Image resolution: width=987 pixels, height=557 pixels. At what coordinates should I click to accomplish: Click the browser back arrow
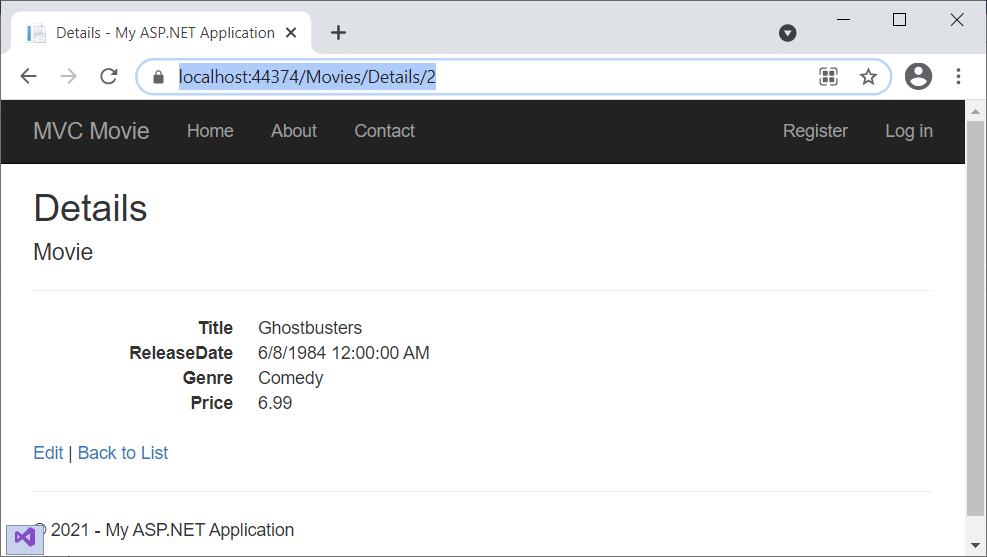tap(28, 77)
